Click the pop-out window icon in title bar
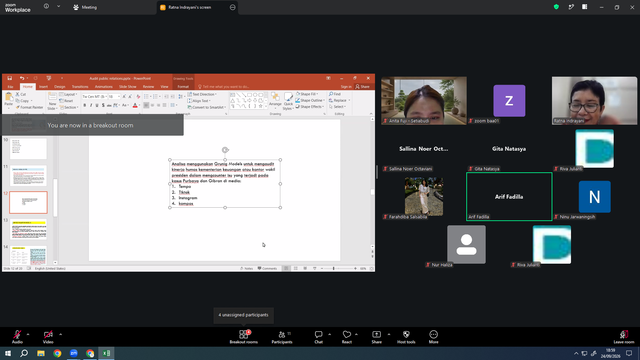Image resolution: width=640 pixels, height=360 pixels. (571, 7)
